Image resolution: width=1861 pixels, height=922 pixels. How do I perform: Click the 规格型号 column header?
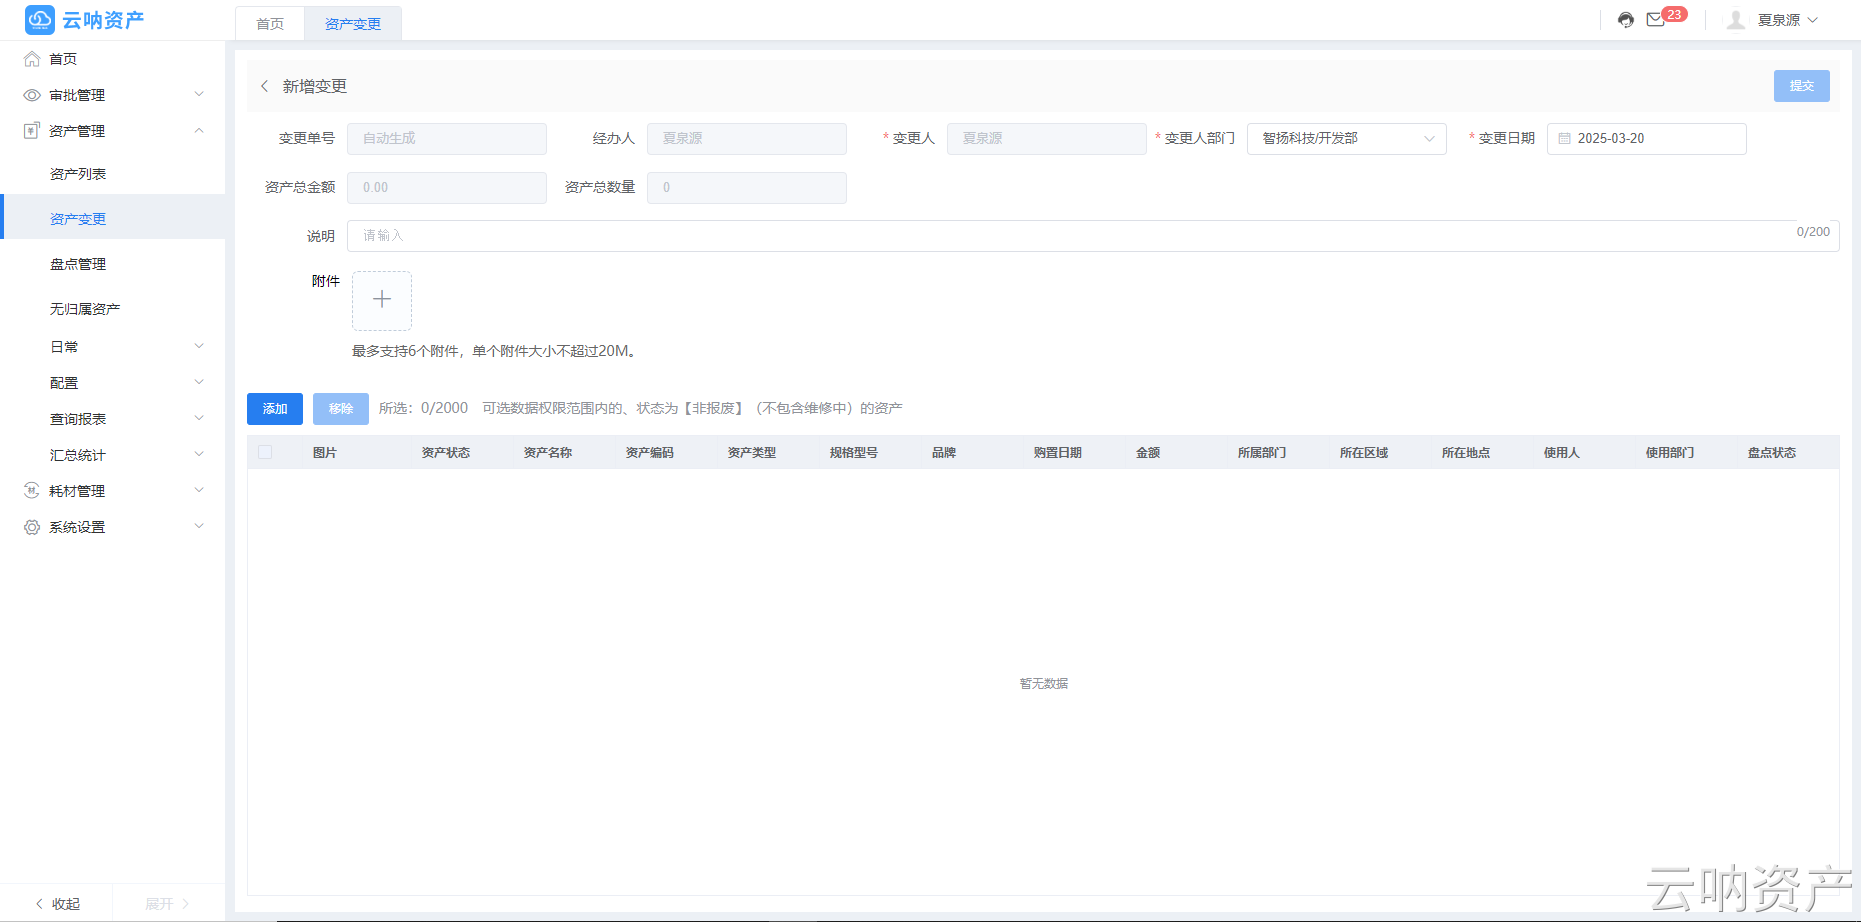pos(854,453)
